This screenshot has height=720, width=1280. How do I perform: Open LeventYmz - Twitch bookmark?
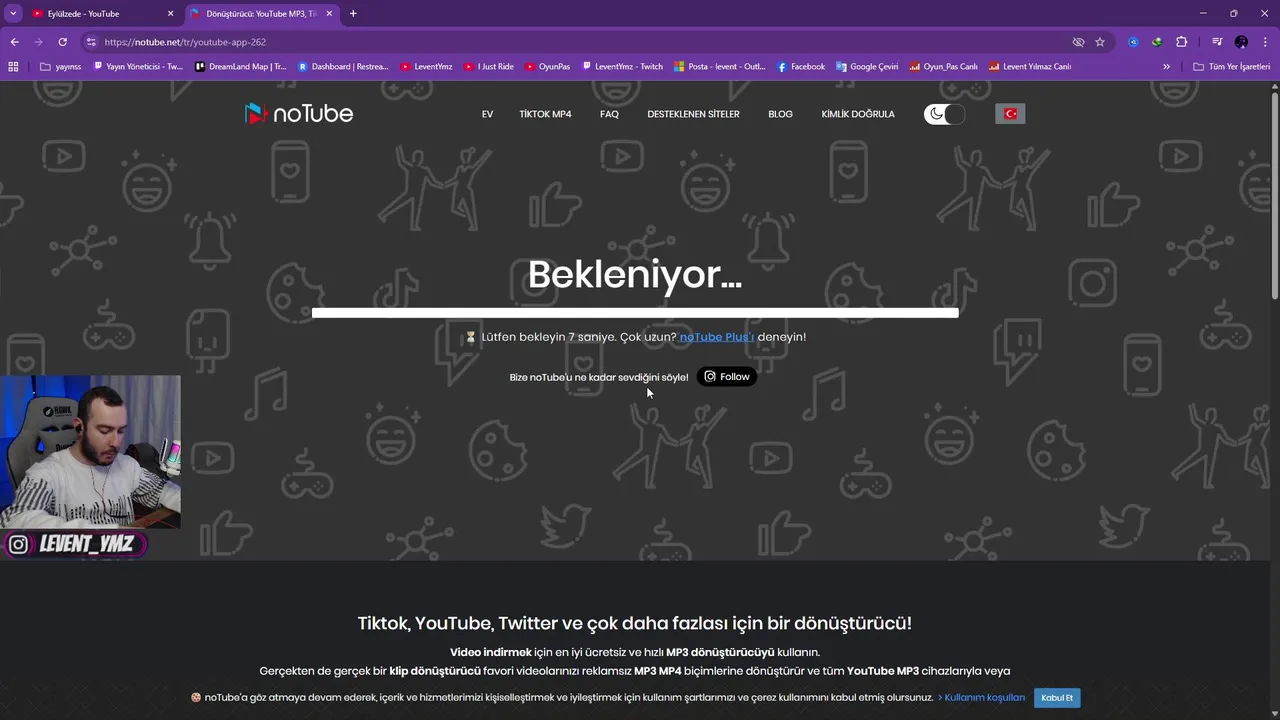[x=622, y=67]
